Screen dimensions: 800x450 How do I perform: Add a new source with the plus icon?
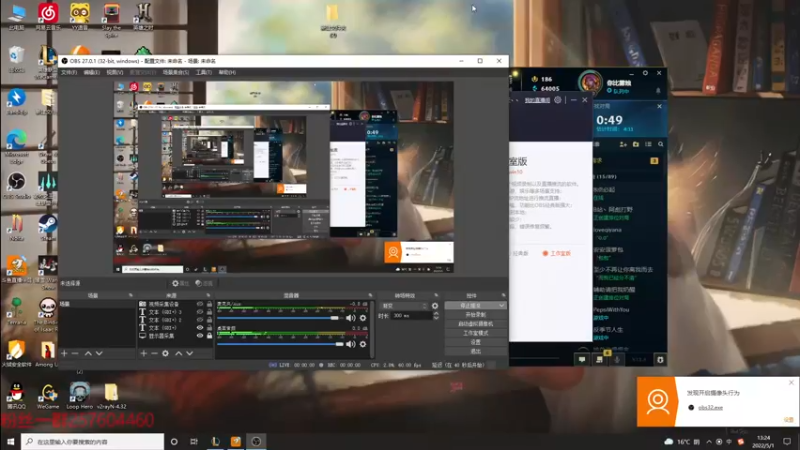point(143,353)
